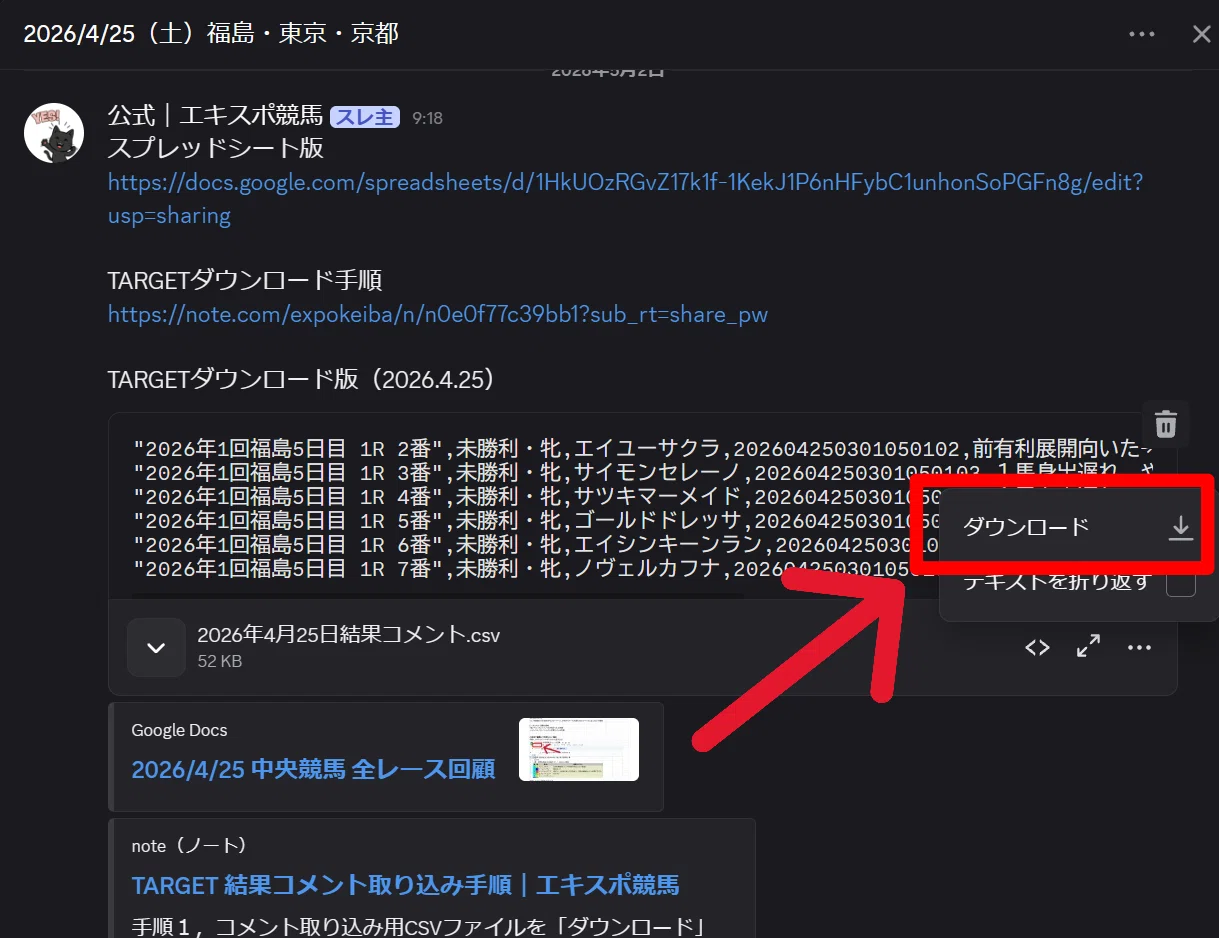Select ダウンロード from the popup menu
This screenshot has height=938, width=1219.
pyautogui.click(x=1078, y=528)
